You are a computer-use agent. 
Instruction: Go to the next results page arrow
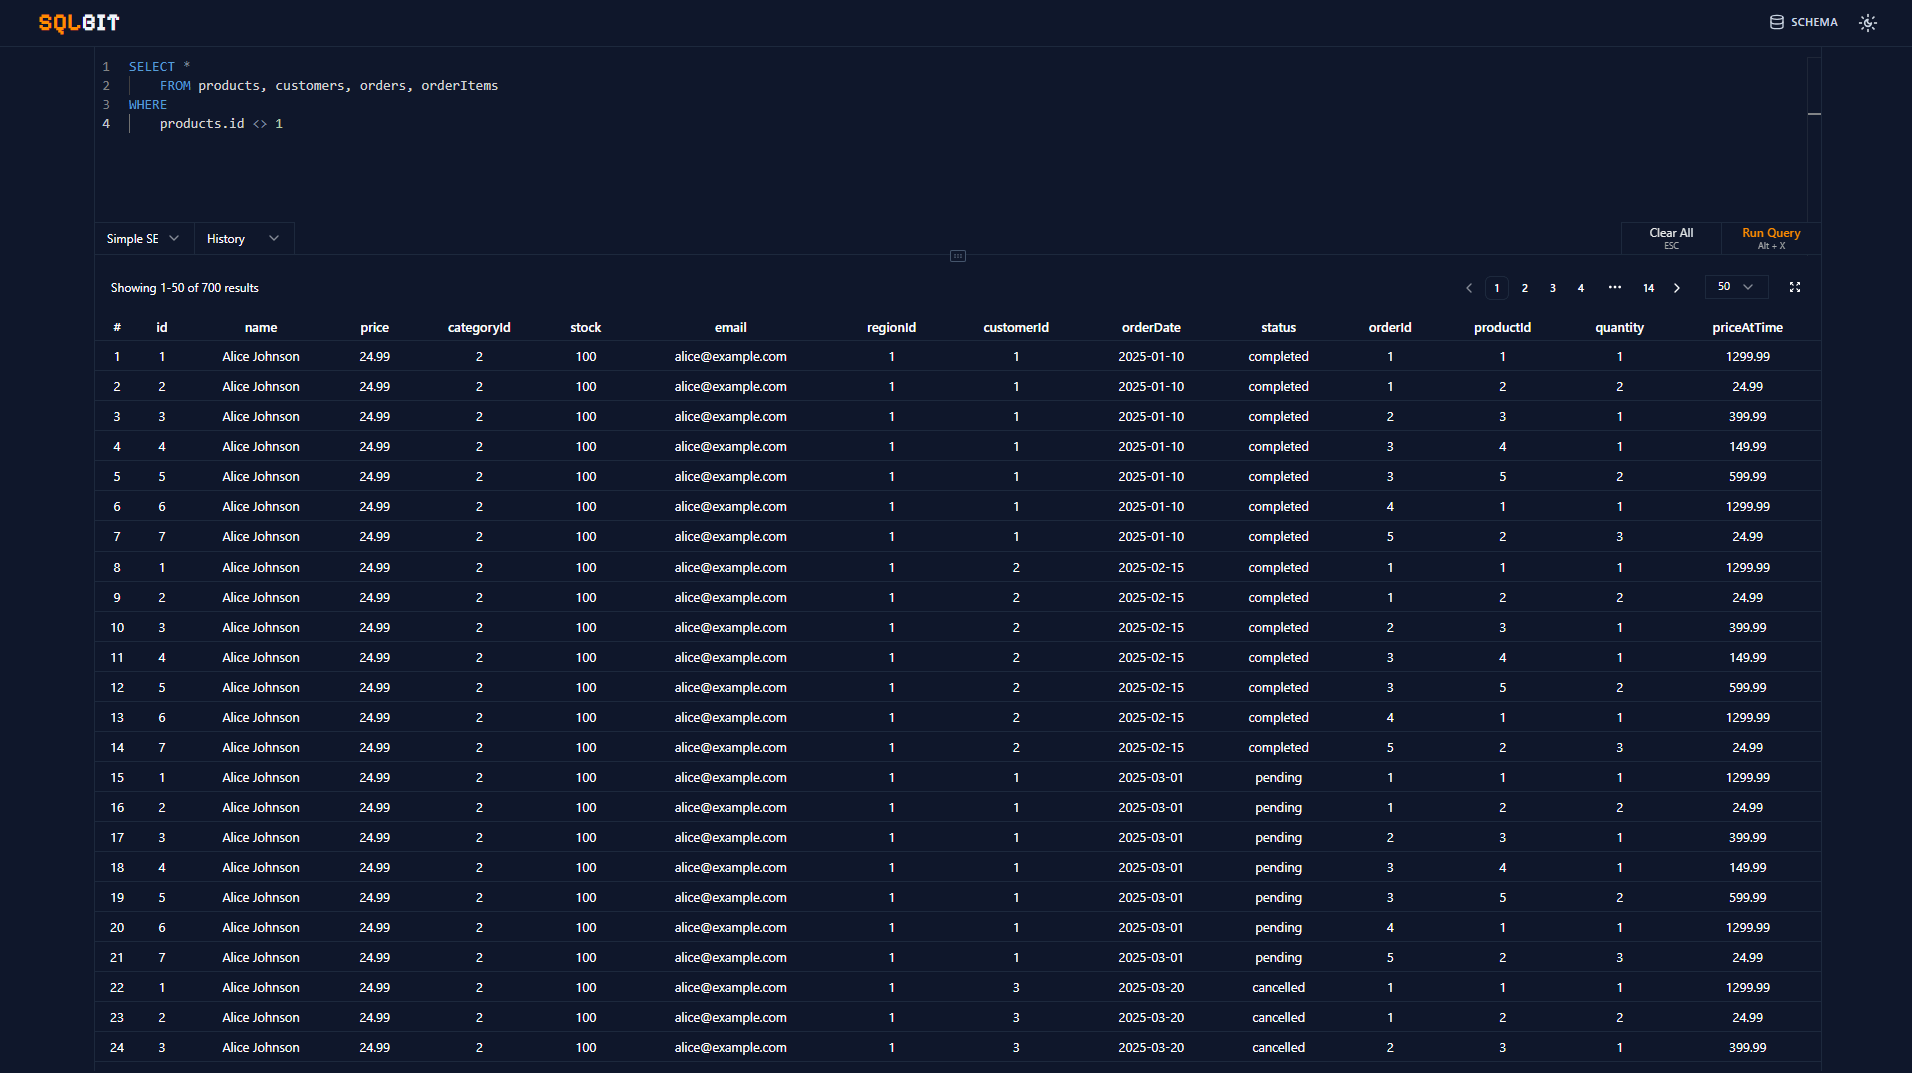tap(1677, 288)
